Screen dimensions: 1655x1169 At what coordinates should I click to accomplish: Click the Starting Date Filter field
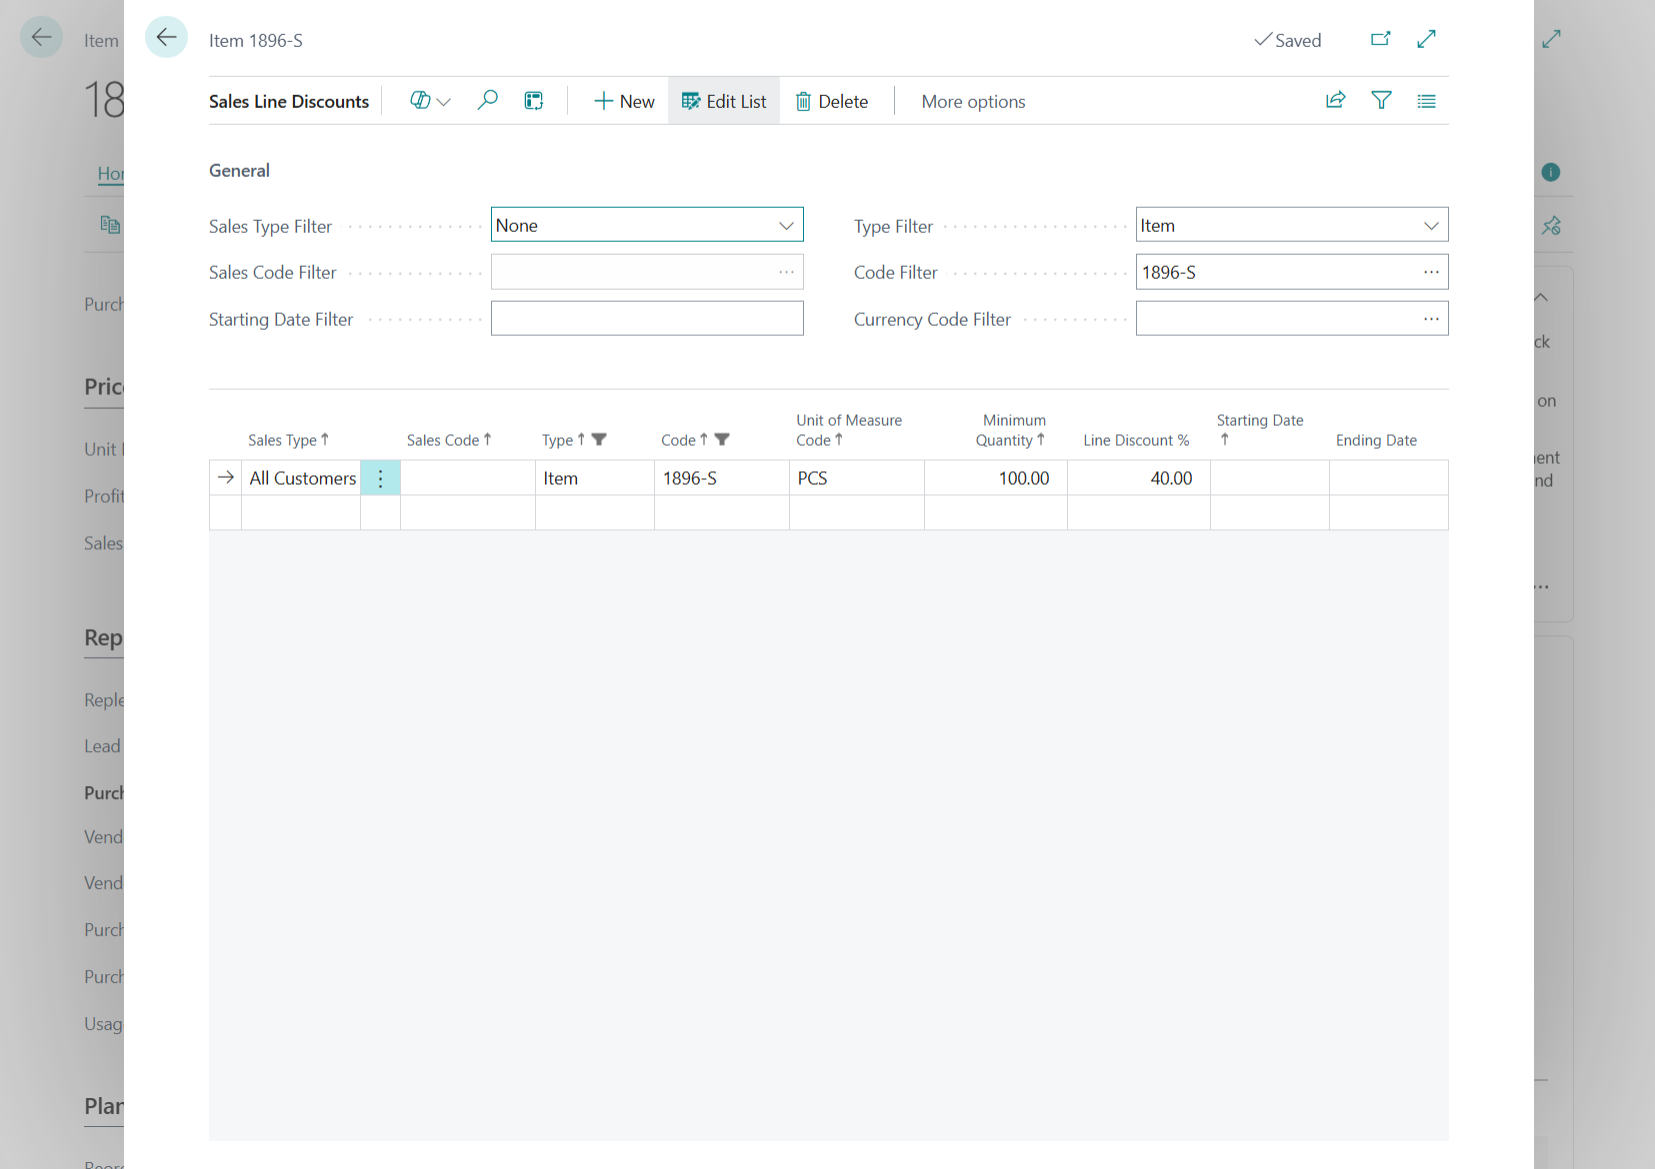click(x=647, y=319)
